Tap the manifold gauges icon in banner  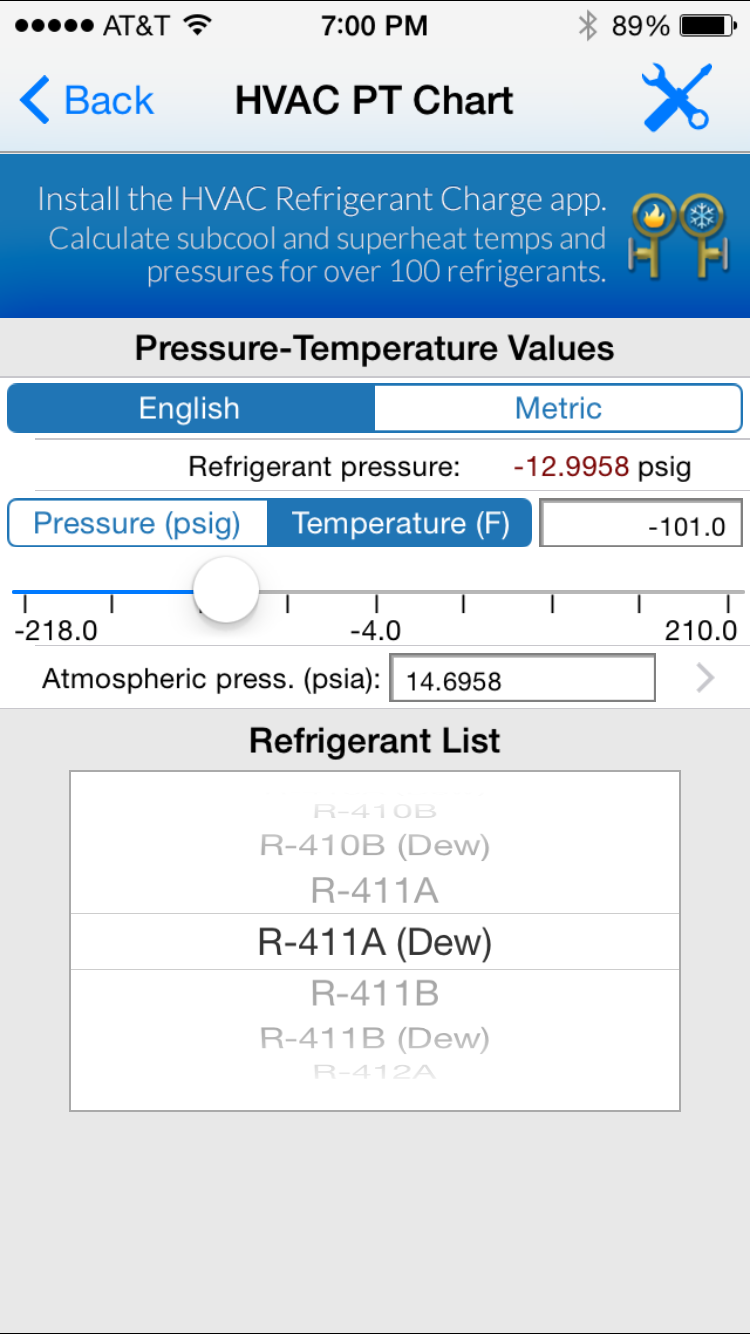tap(677, 235)
